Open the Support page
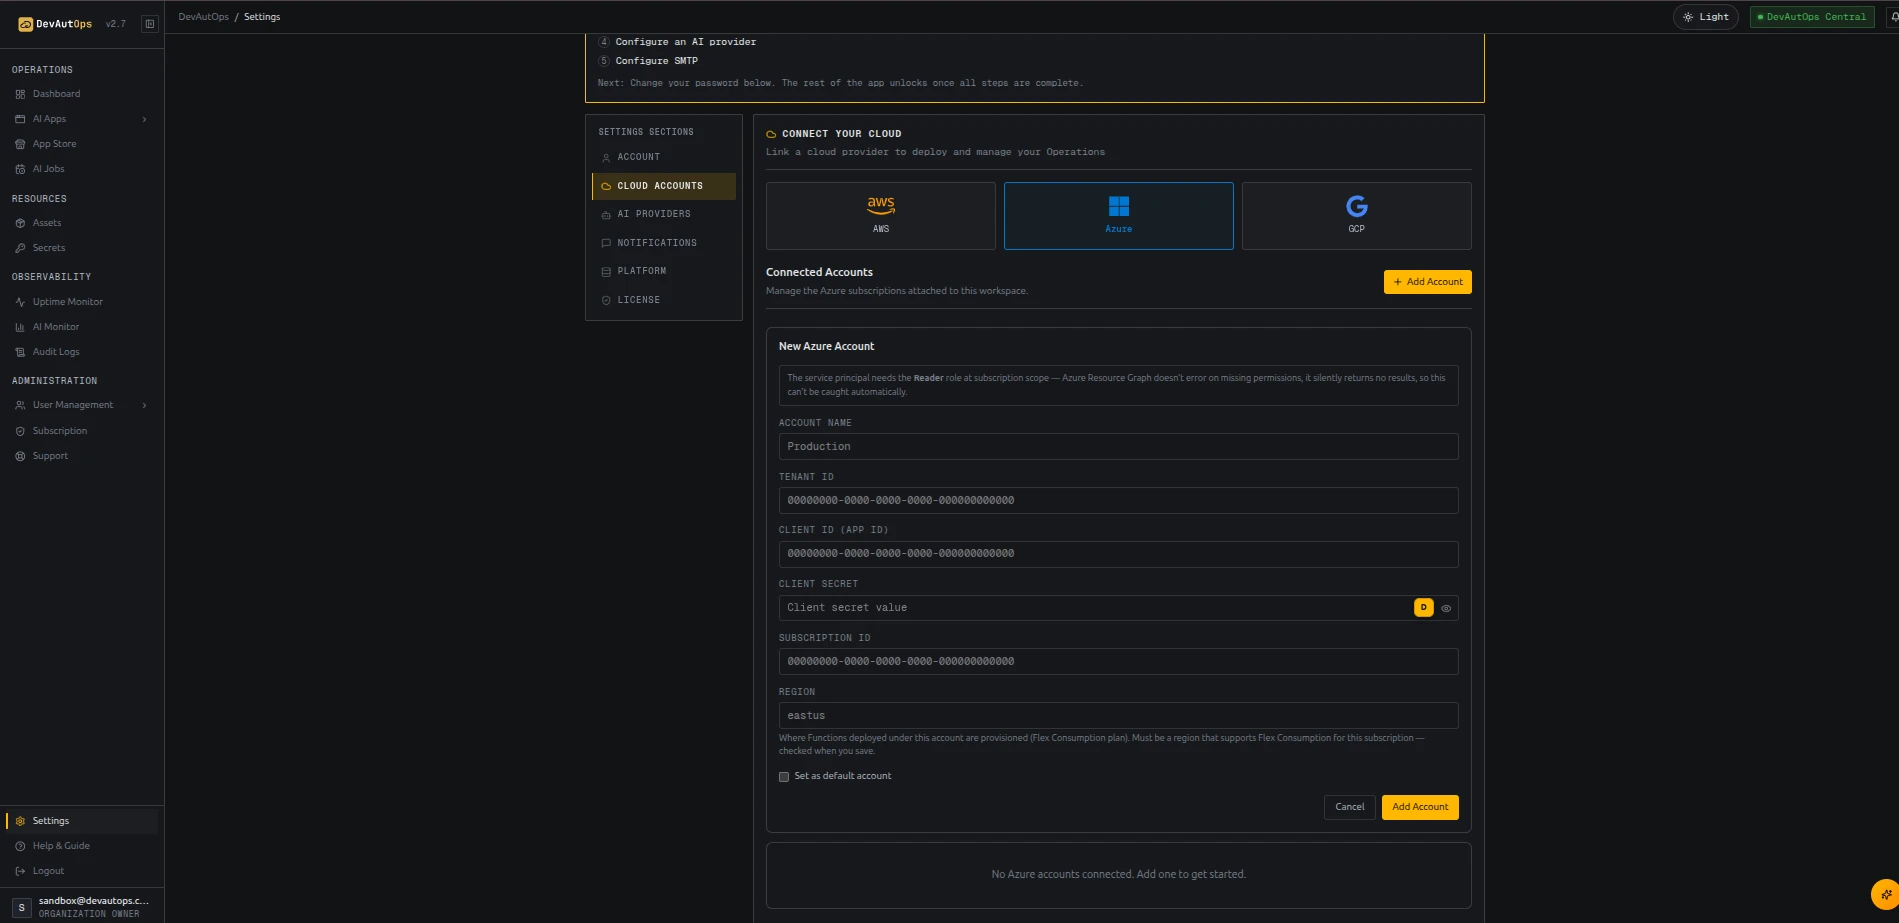The width and height of the screenshot is (1899, 923). [x=50, y=456]
